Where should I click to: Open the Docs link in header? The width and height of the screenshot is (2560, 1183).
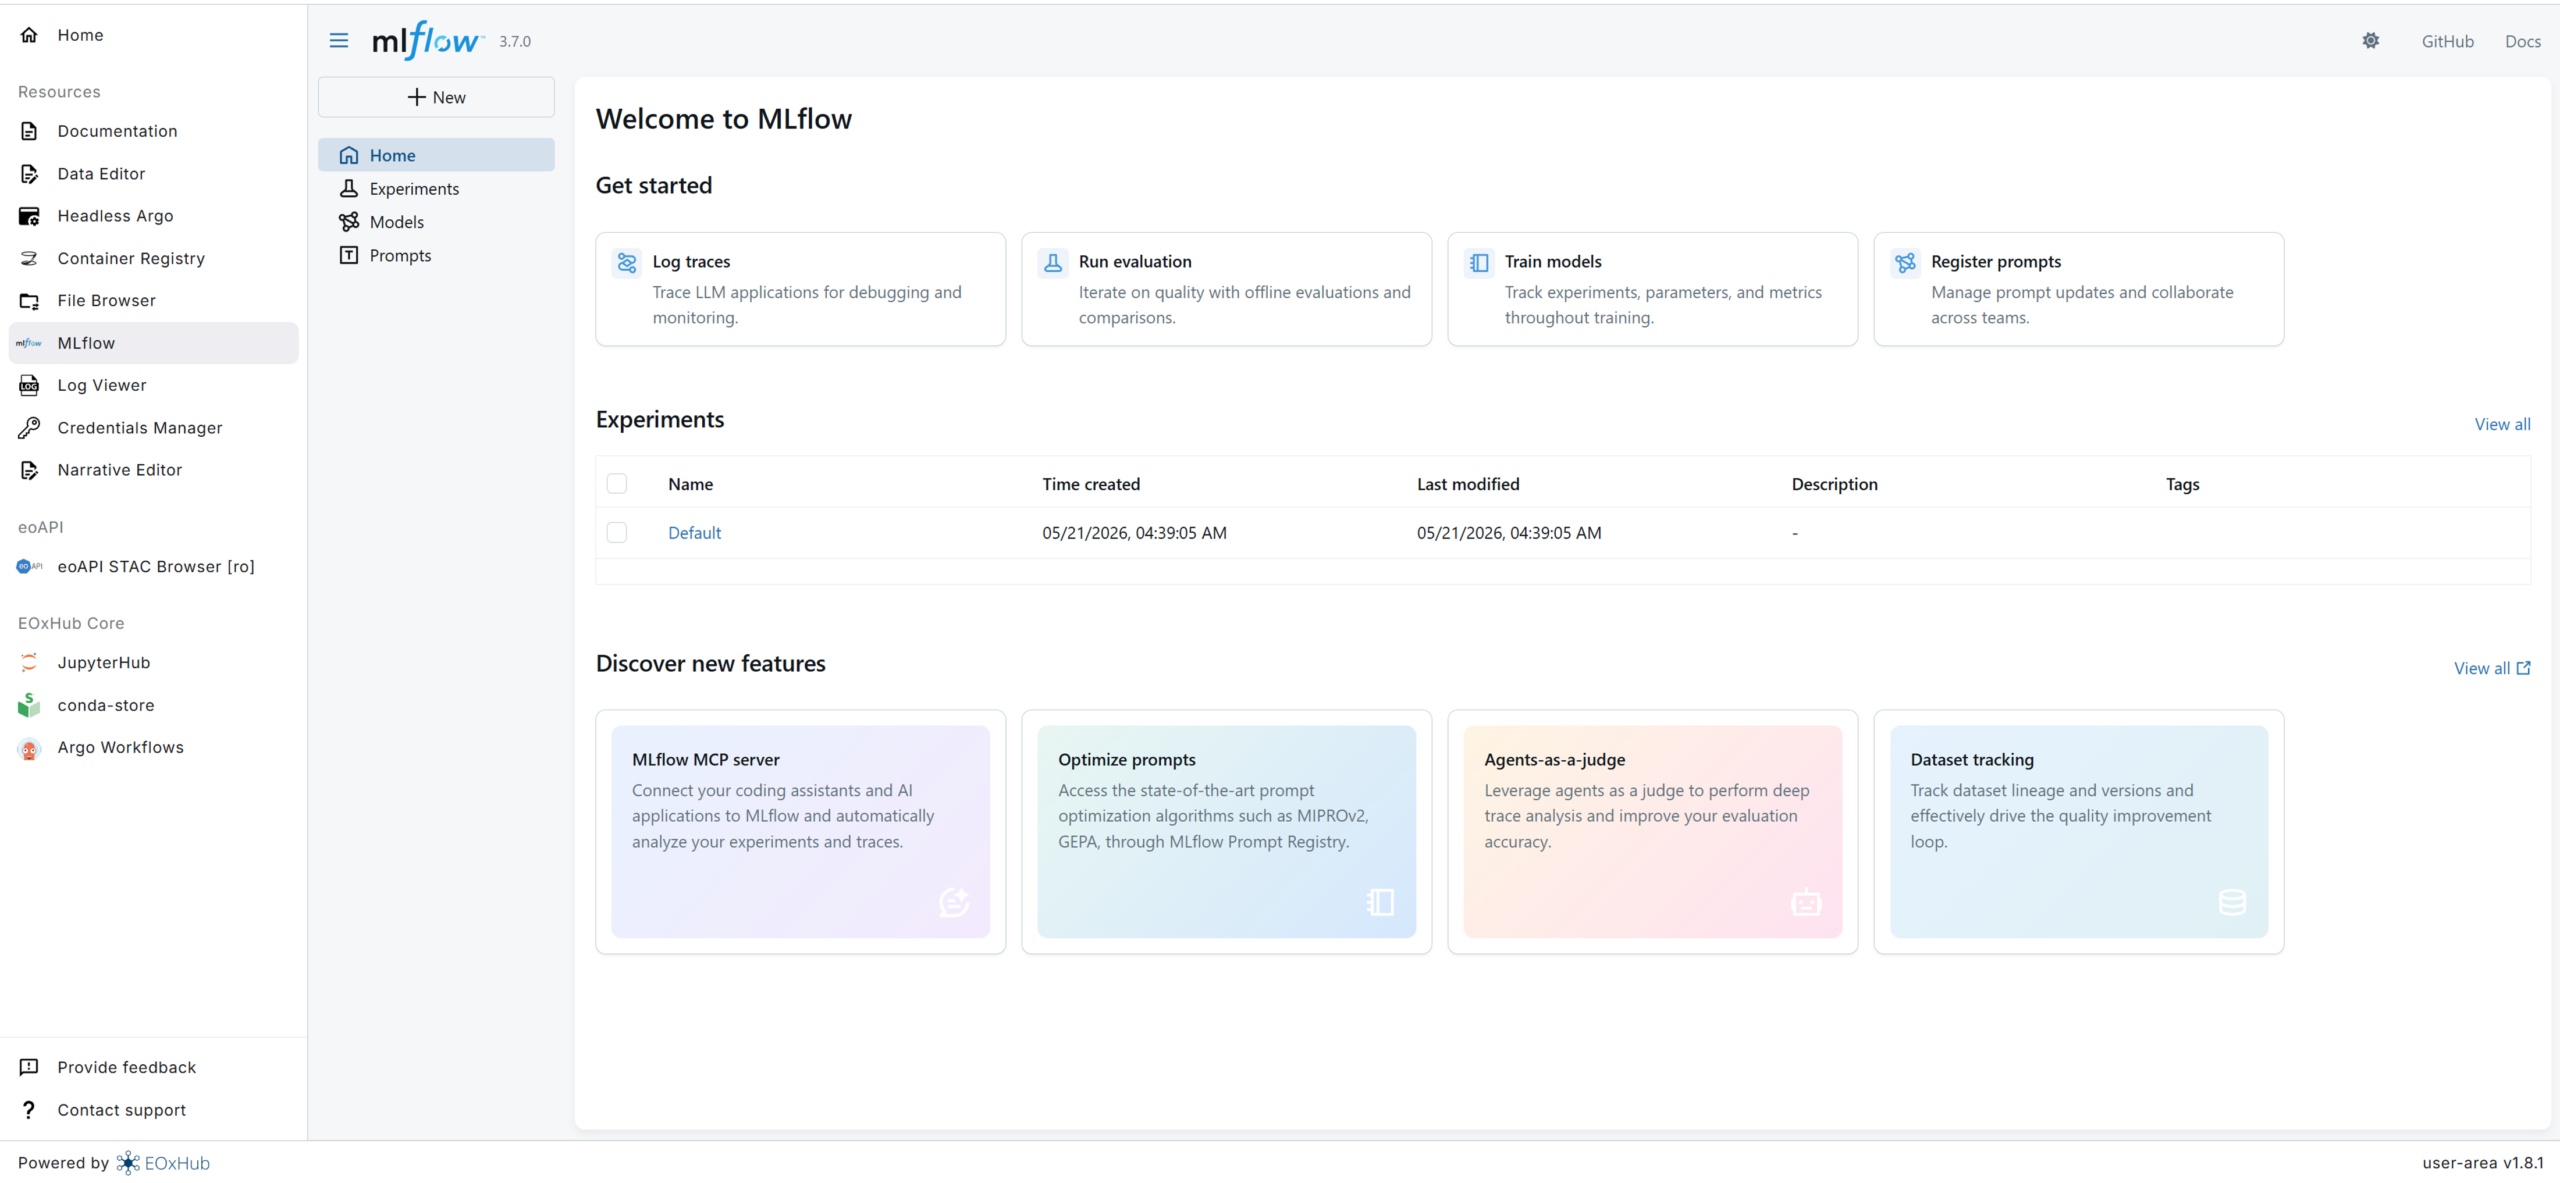[2522, 41]
